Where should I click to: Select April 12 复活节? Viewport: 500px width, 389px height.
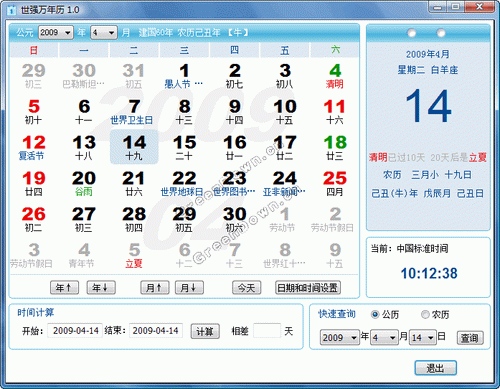pos(33,148)
